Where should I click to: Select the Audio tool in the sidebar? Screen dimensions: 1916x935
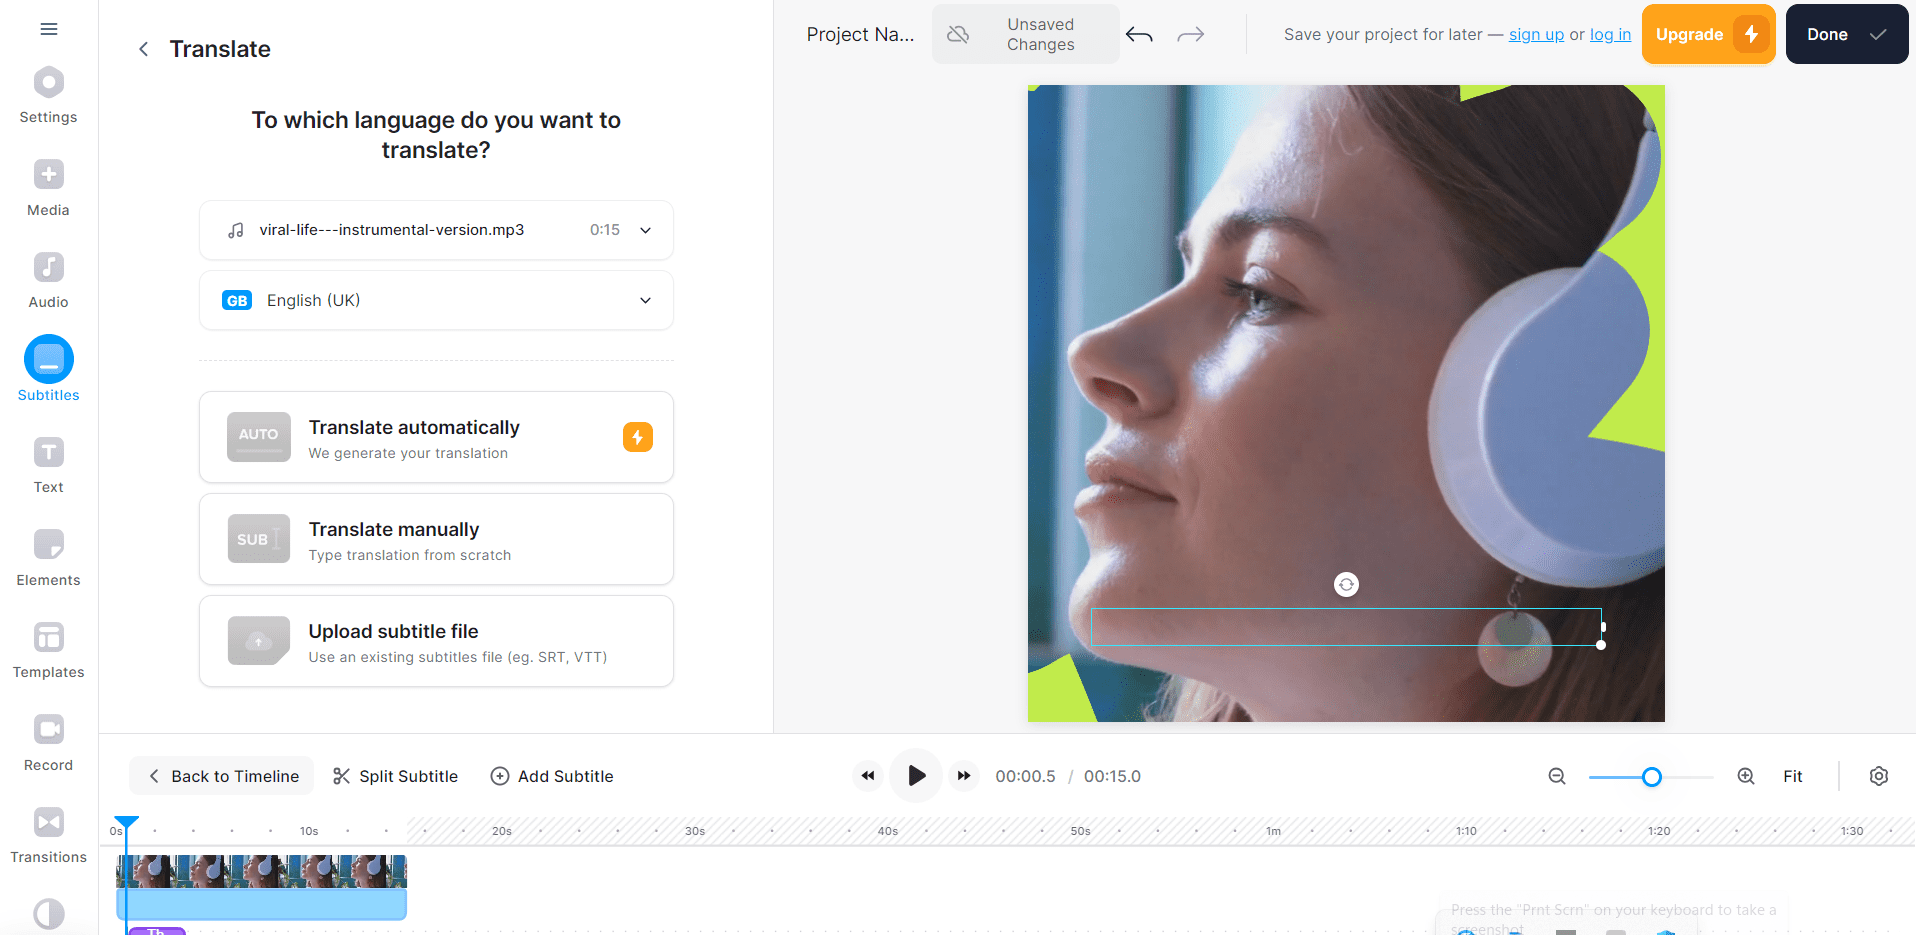47,277
